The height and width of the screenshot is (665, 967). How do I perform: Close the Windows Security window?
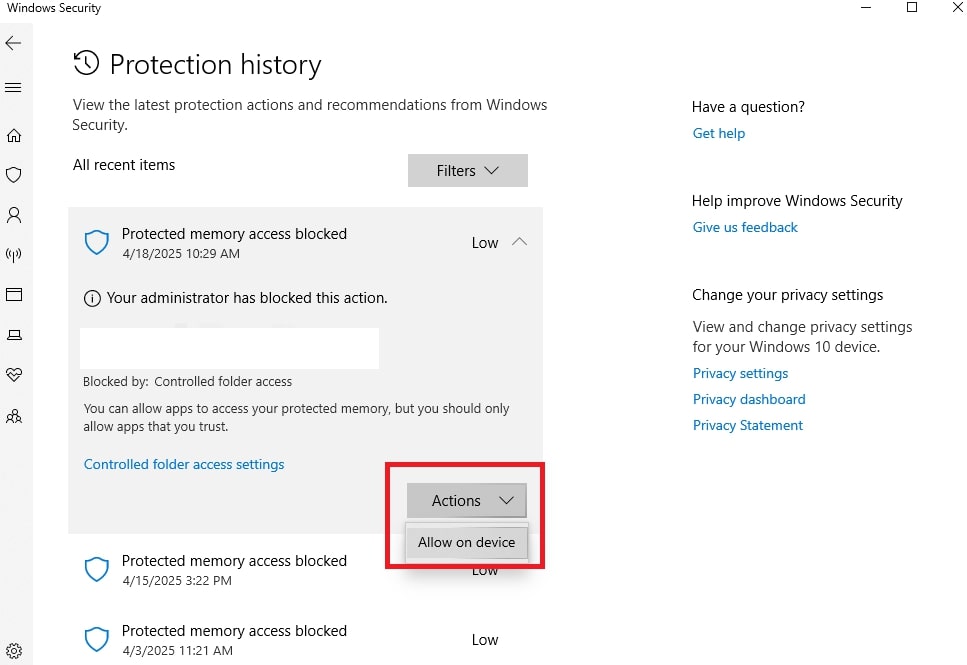957,7
